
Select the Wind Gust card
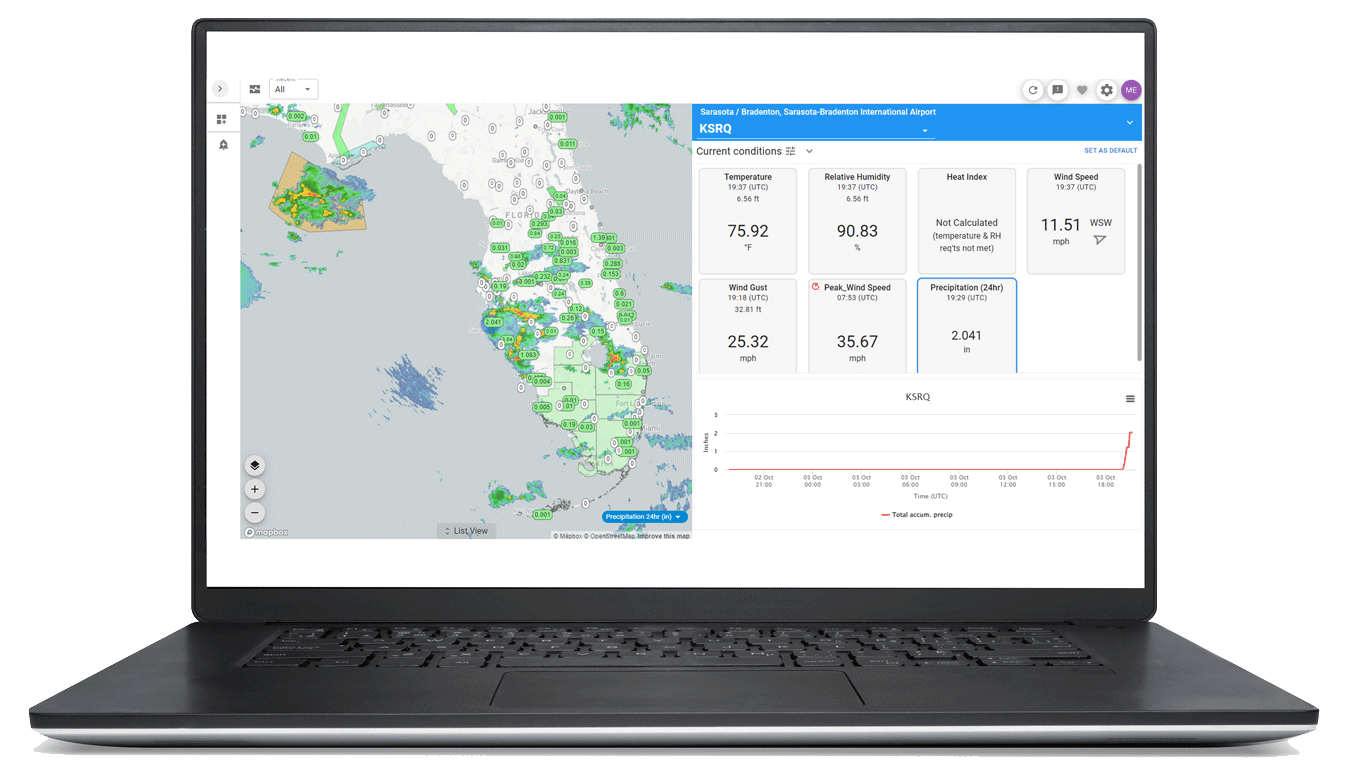(748, 326)
